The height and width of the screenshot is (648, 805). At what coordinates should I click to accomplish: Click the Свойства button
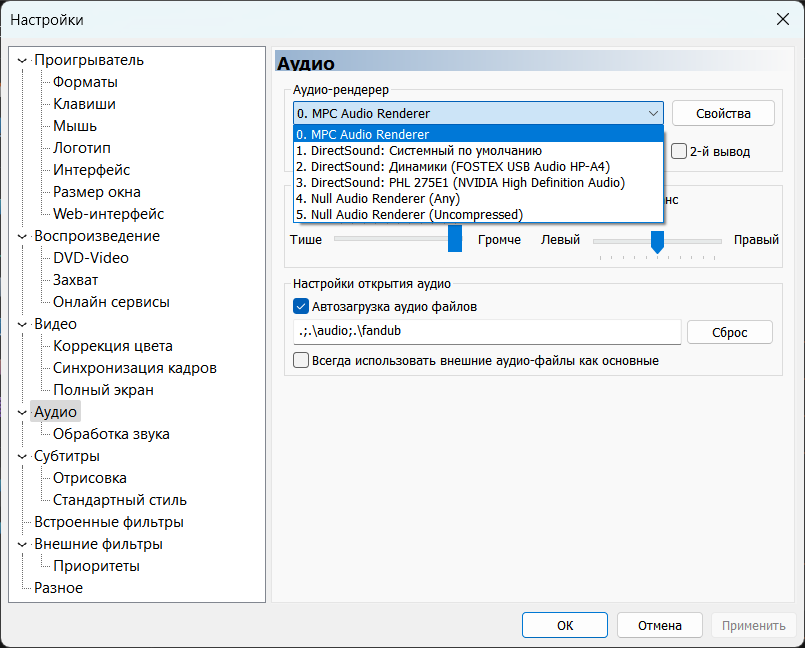[723, 114]
